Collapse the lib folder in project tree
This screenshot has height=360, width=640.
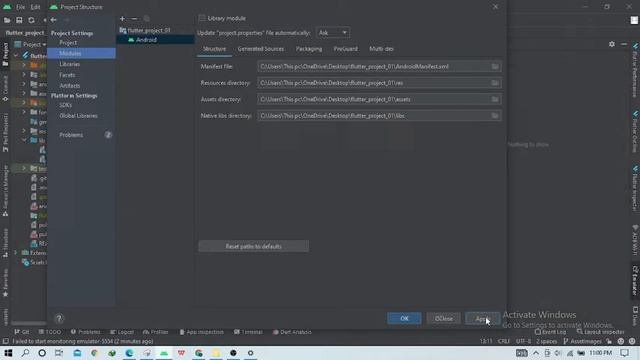(24, 140)
